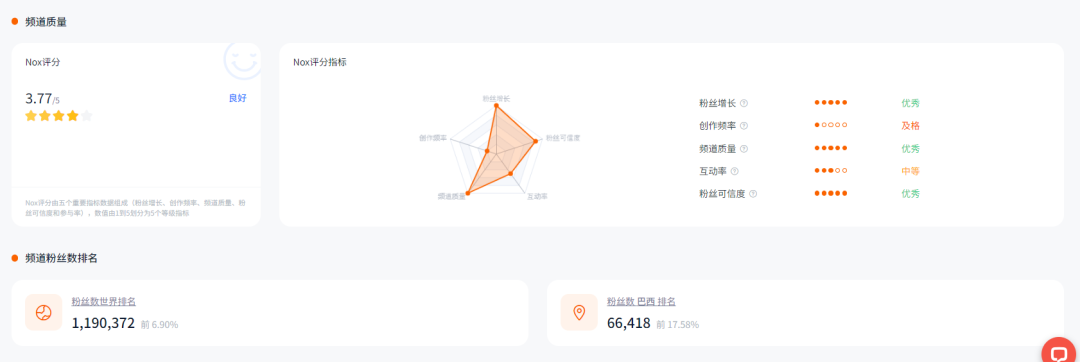1080x362 pixels.
Task: Click the help icon next to 创作频率
Action: (744, 126)
